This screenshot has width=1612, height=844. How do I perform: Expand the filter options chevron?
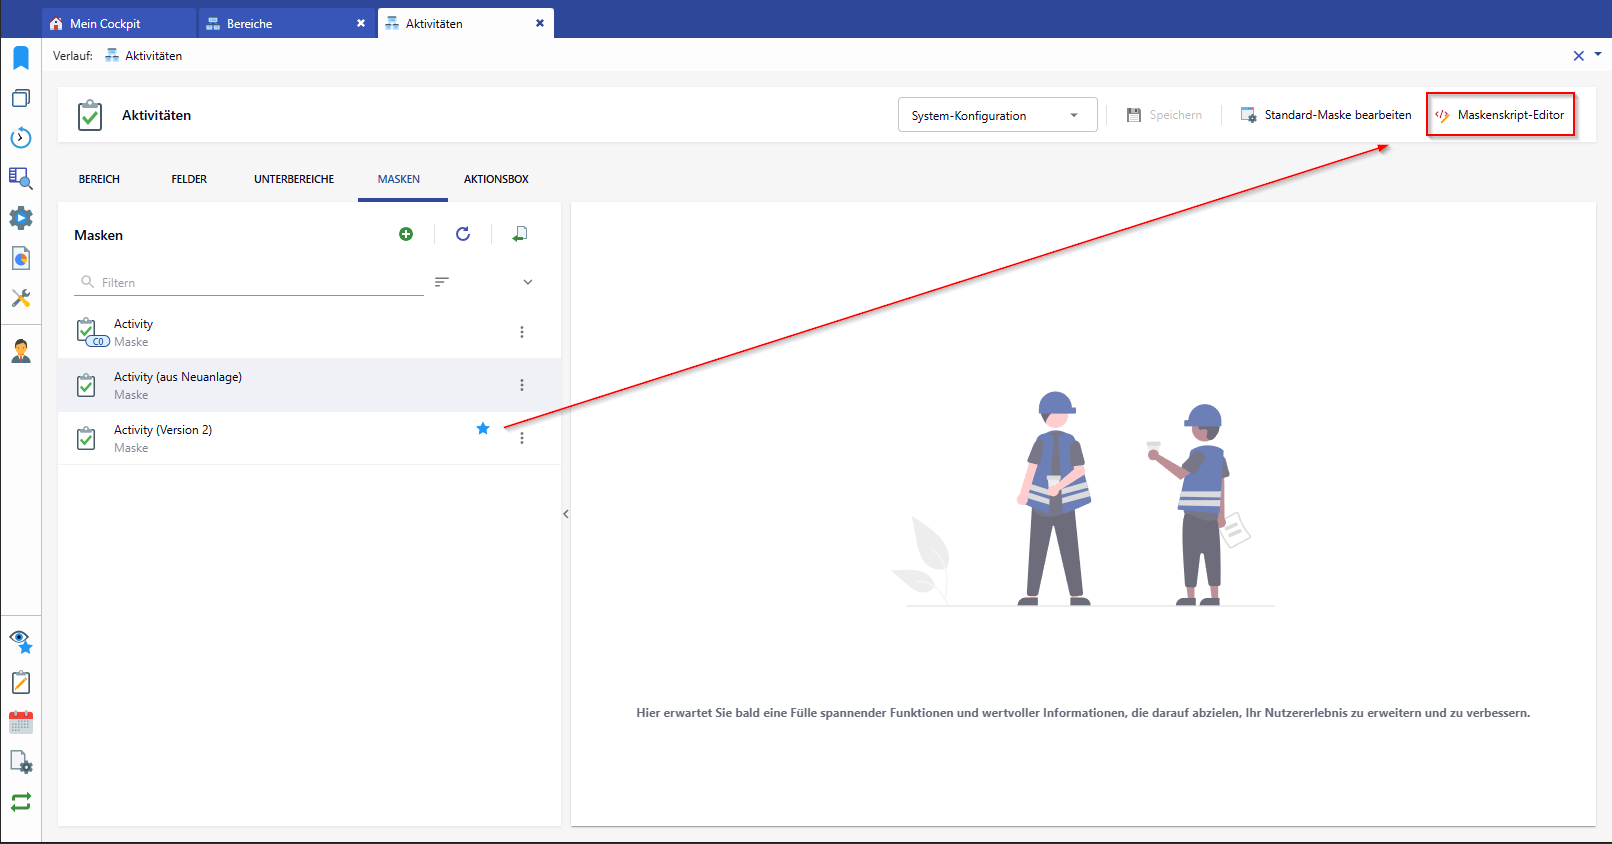click(528, 282)
